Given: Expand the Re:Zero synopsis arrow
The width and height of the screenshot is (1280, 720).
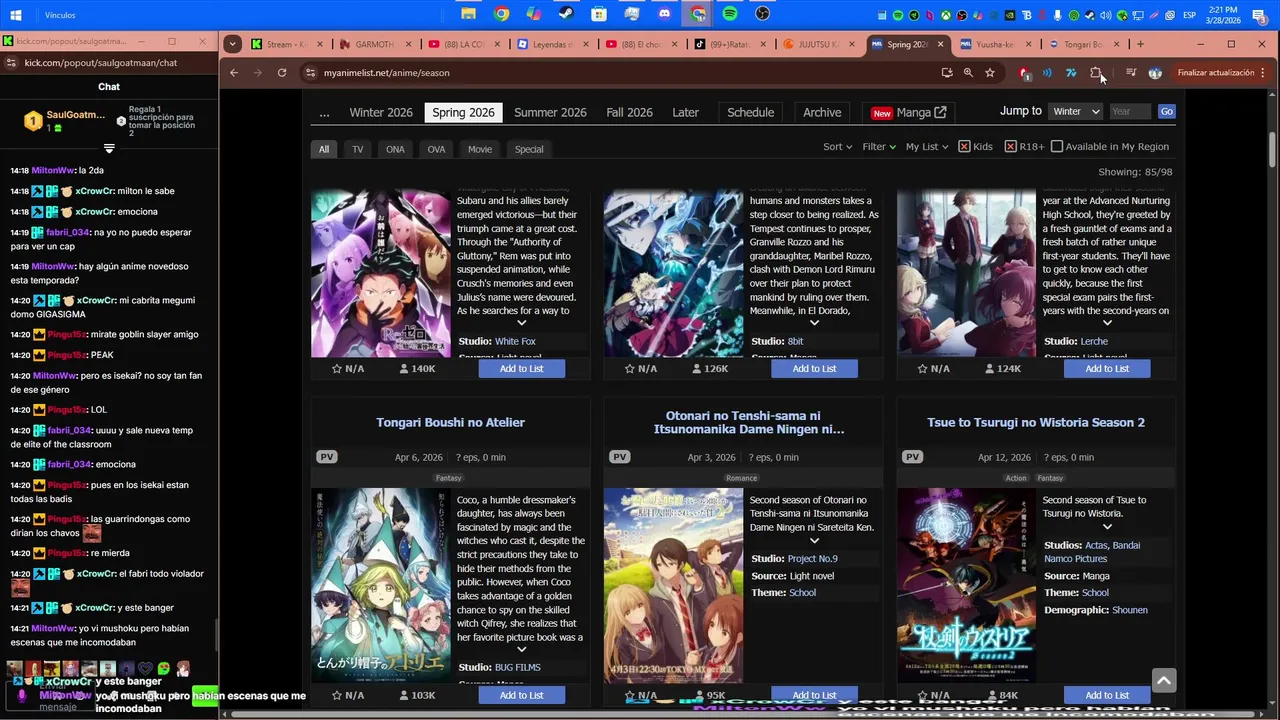Looking at the screenshot, I should (521, 323).
